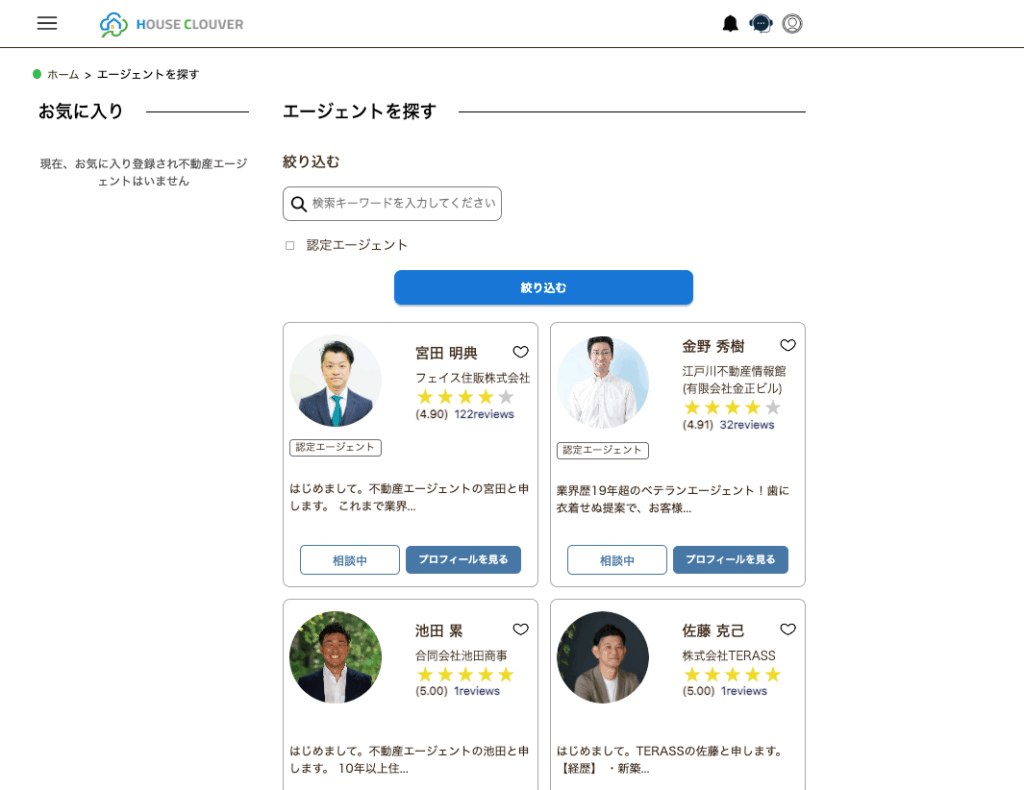Click the HOUSE CLOUVER logo
This screenshot has width=1024, height=790.
pyautogui.click(x=170, y=23)
